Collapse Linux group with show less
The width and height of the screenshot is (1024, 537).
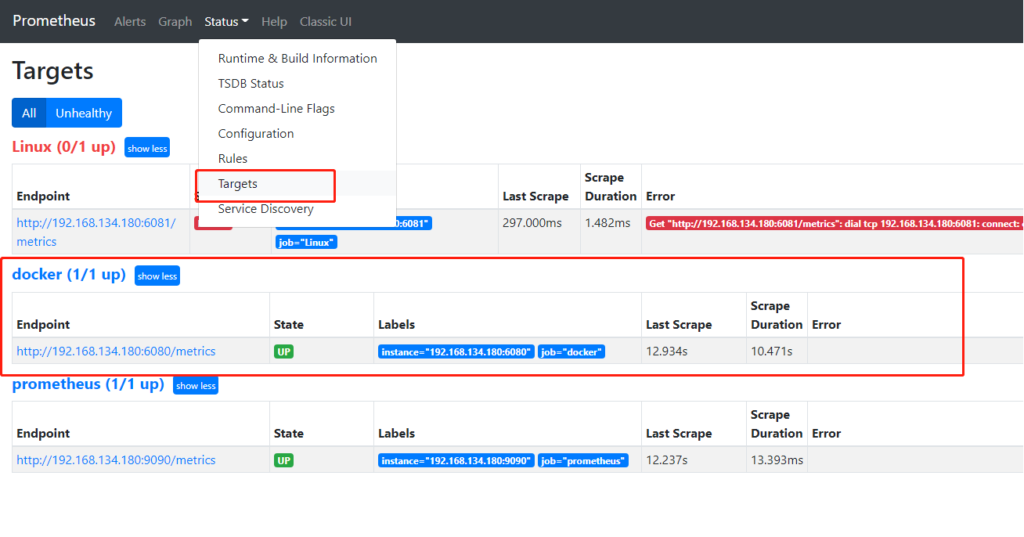(147, 148)
